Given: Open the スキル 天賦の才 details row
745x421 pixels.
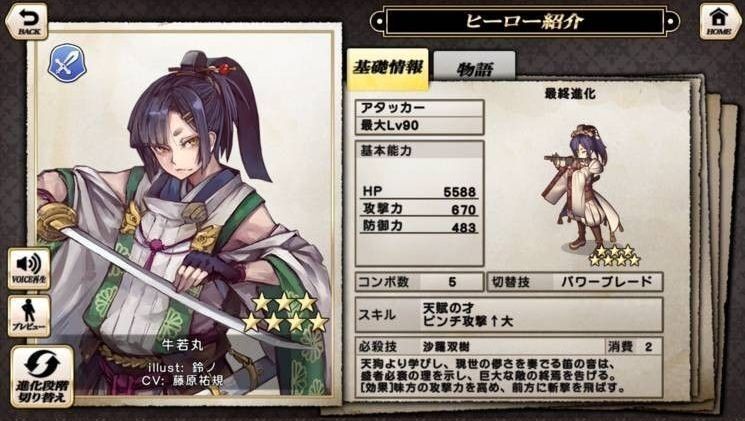Looking at the screenshot, I should [x=509, y=315].
